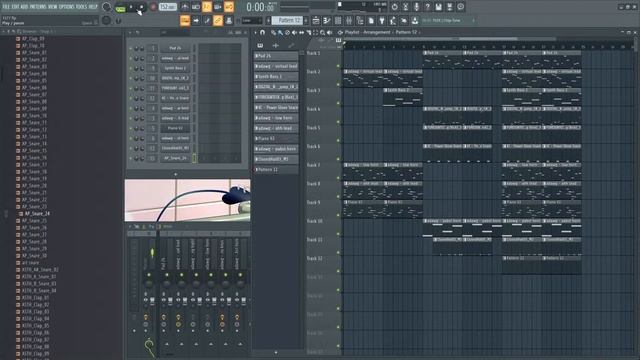The width and height of the screenshot is (640, 360).
Task: Toggle the green pattern/song mode switch
Action: click(x=120, y=8)
